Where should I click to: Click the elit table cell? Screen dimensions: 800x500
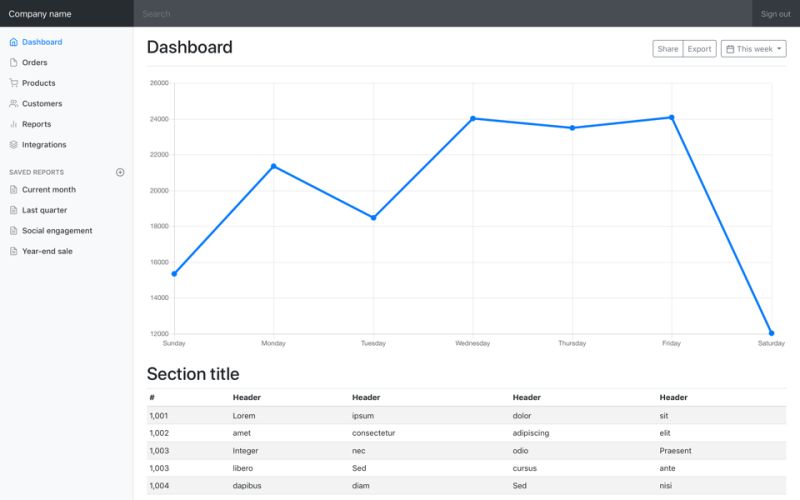[665, 433]
